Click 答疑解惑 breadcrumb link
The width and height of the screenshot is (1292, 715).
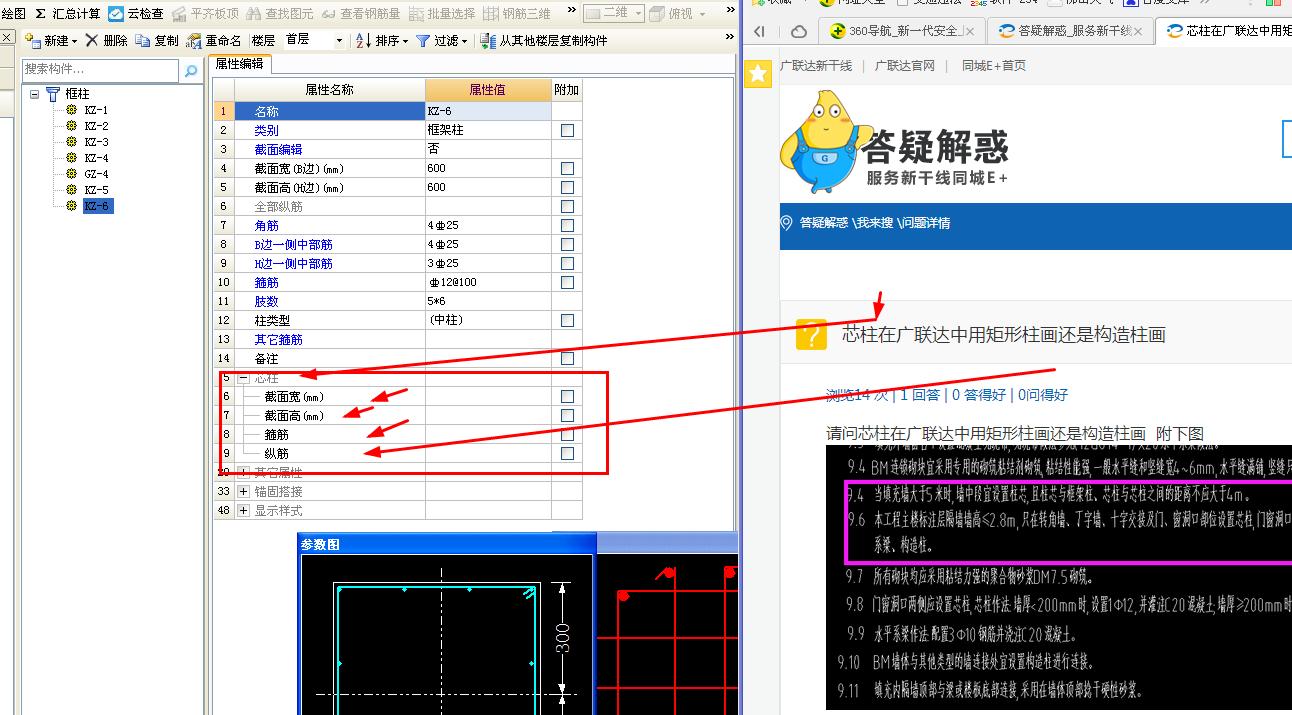tap(823, 223)
